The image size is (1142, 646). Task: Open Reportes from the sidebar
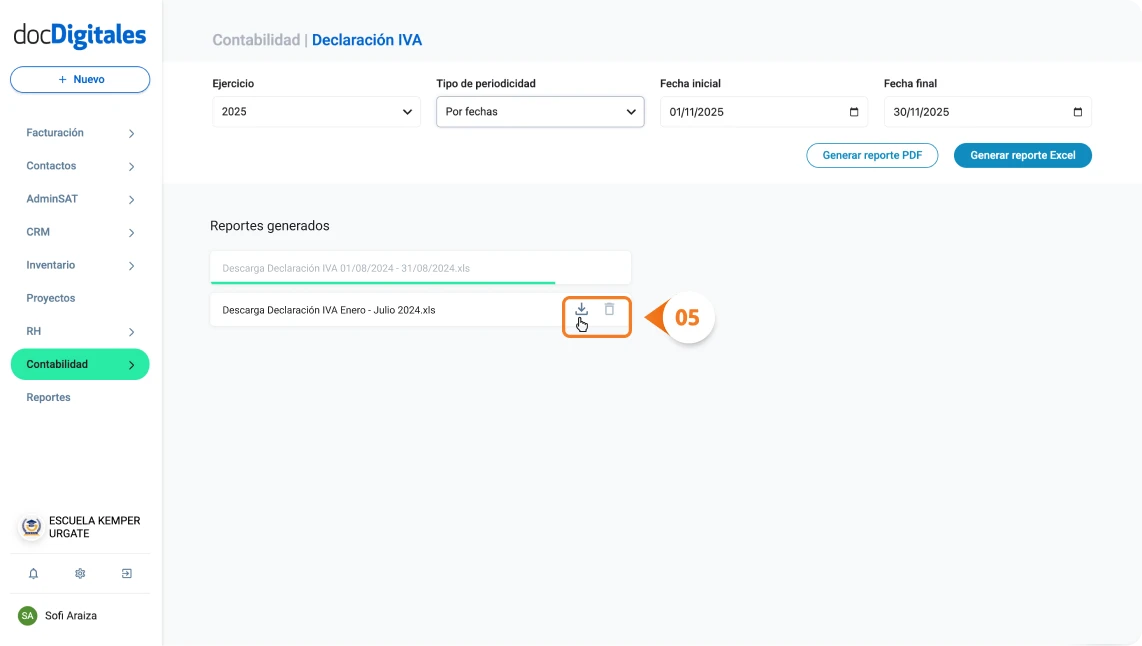[48, 397]
